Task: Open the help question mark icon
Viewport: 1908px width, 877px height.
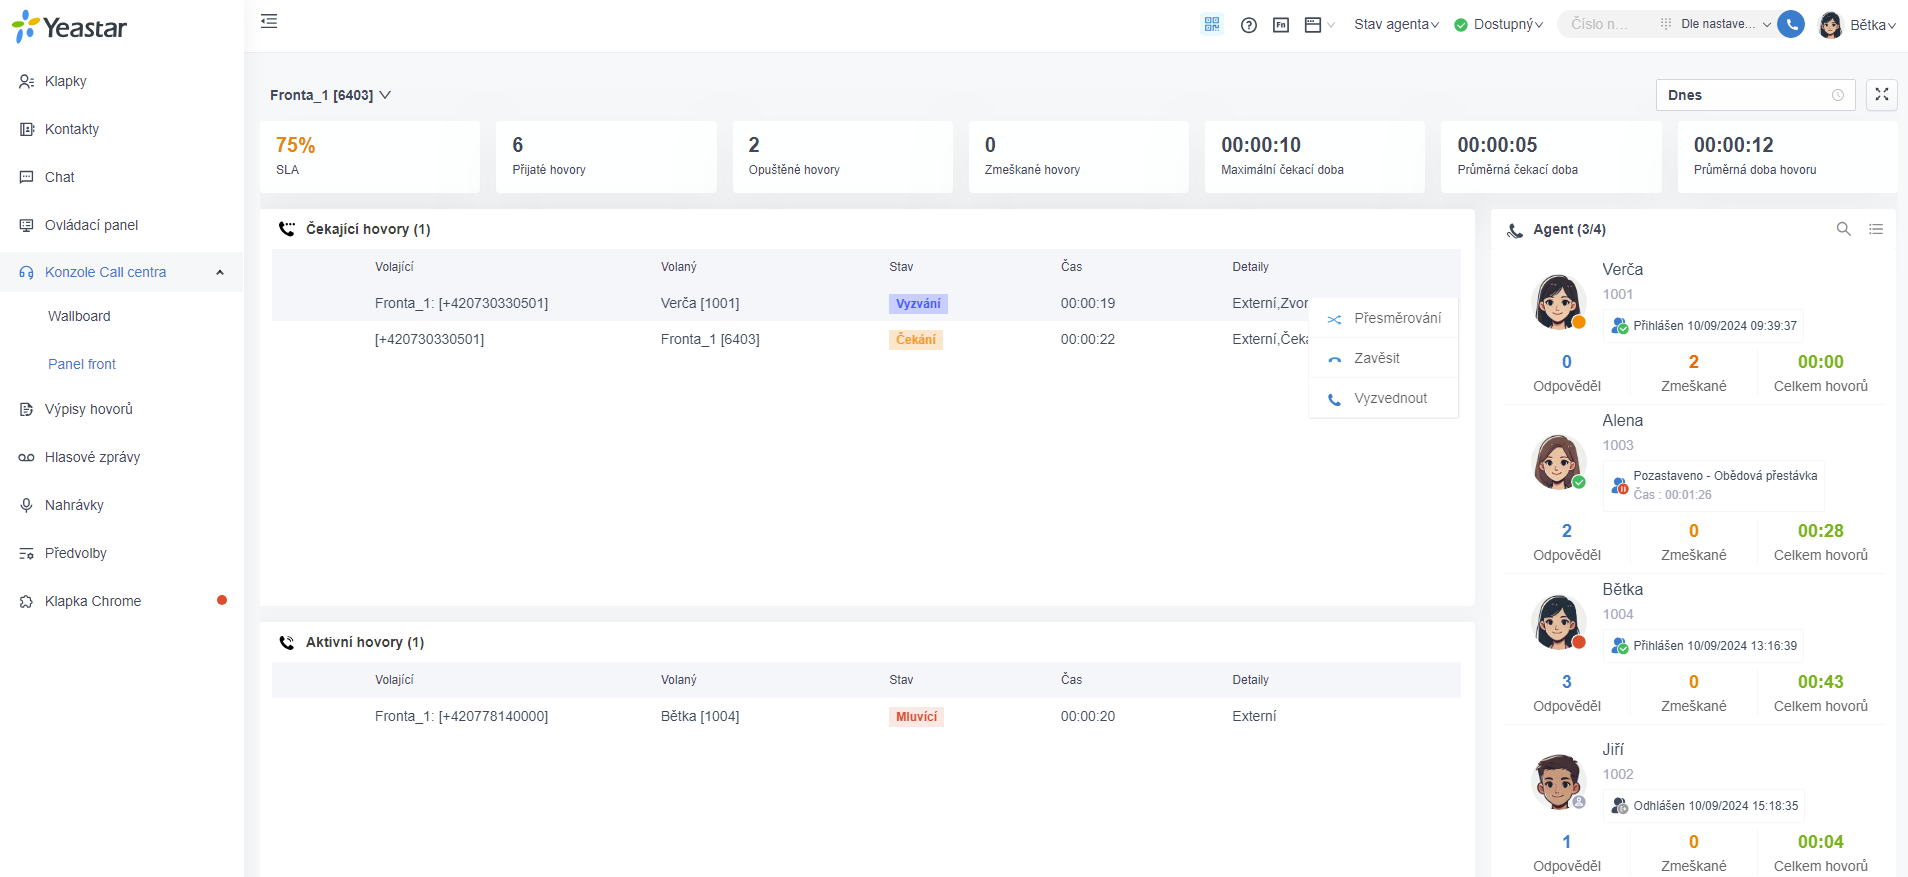Action: pos(1249,25)
